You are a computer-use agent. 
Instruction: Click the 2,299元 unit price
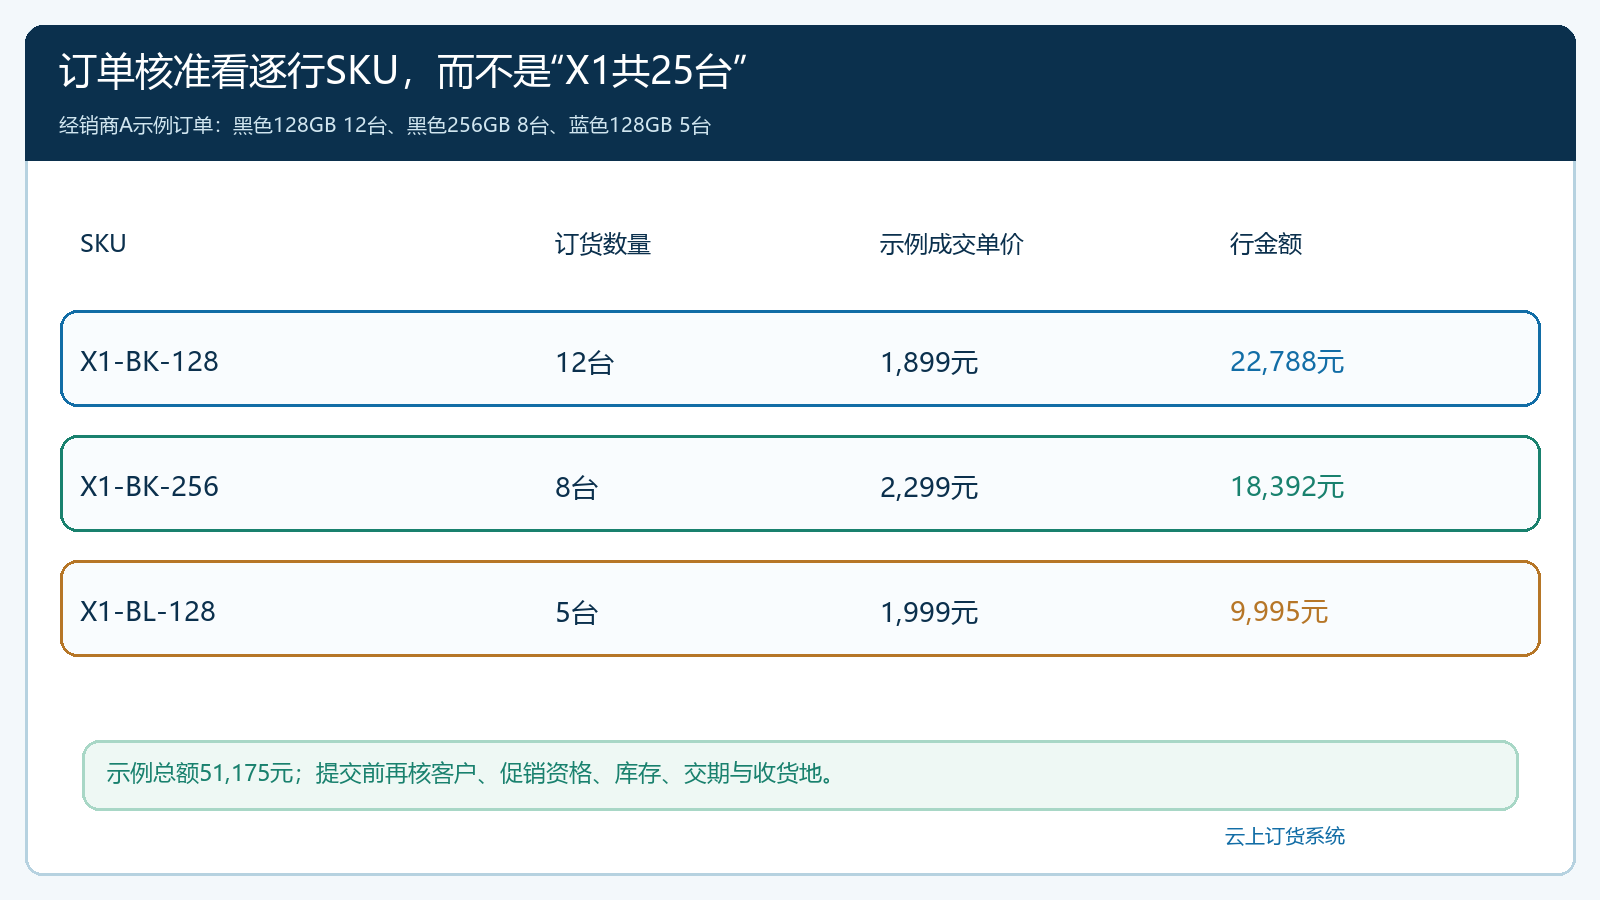[x=929, y=487]
